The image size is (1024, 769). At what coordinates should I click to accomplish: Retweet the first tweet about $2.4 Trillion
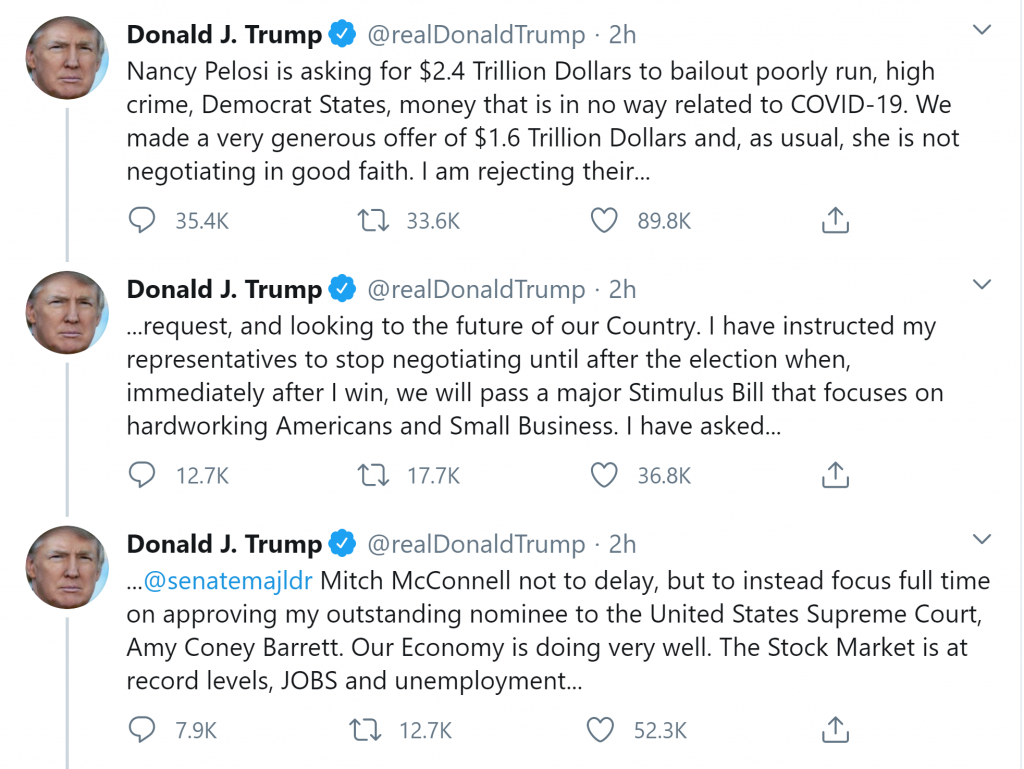coord(371,220)
